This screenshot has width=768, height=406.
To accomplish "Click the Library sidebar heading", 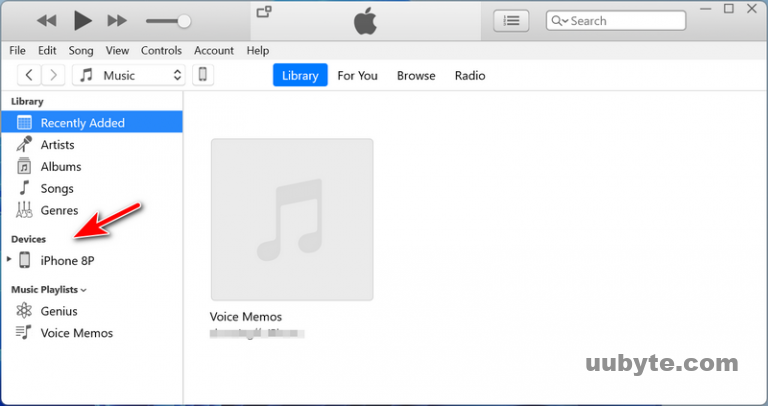I will coord(27,101).
